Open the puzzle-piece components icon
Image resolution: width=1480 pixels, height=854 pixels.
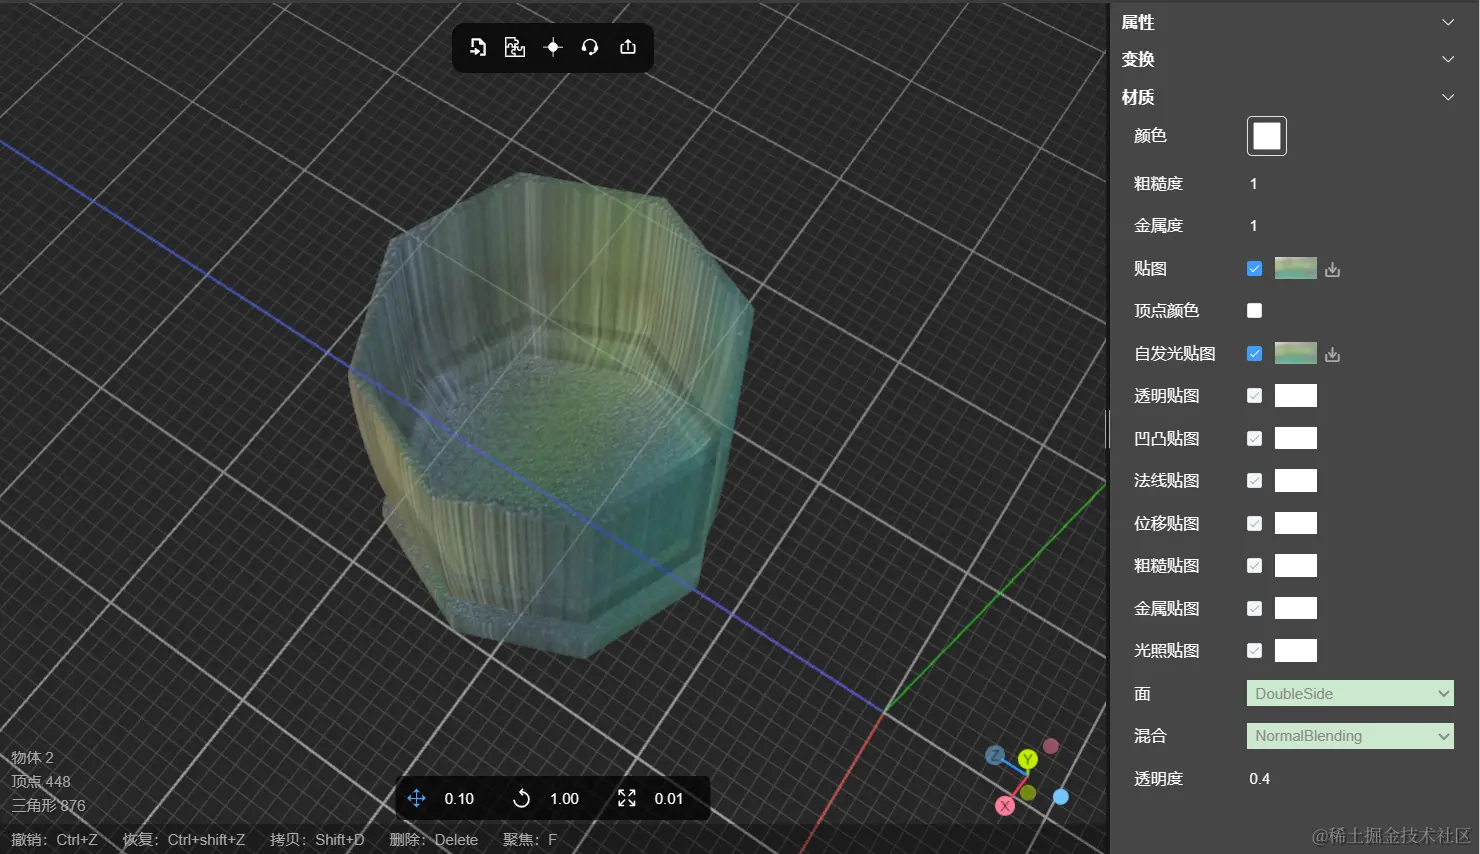(x=515, y=47)
